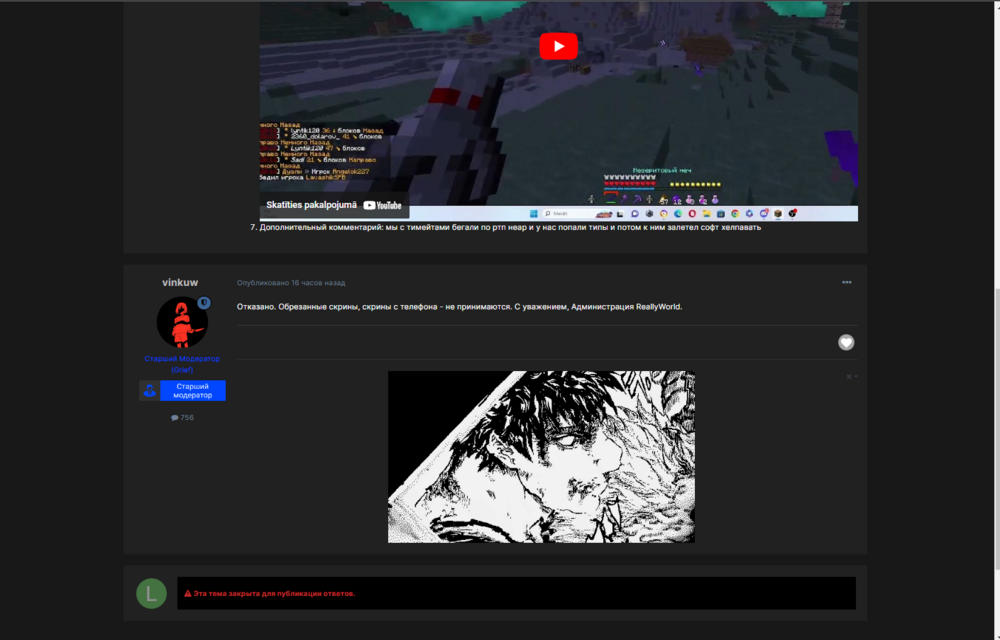
Task: React to vinkuw's post with heart
Action: [846, 342]
